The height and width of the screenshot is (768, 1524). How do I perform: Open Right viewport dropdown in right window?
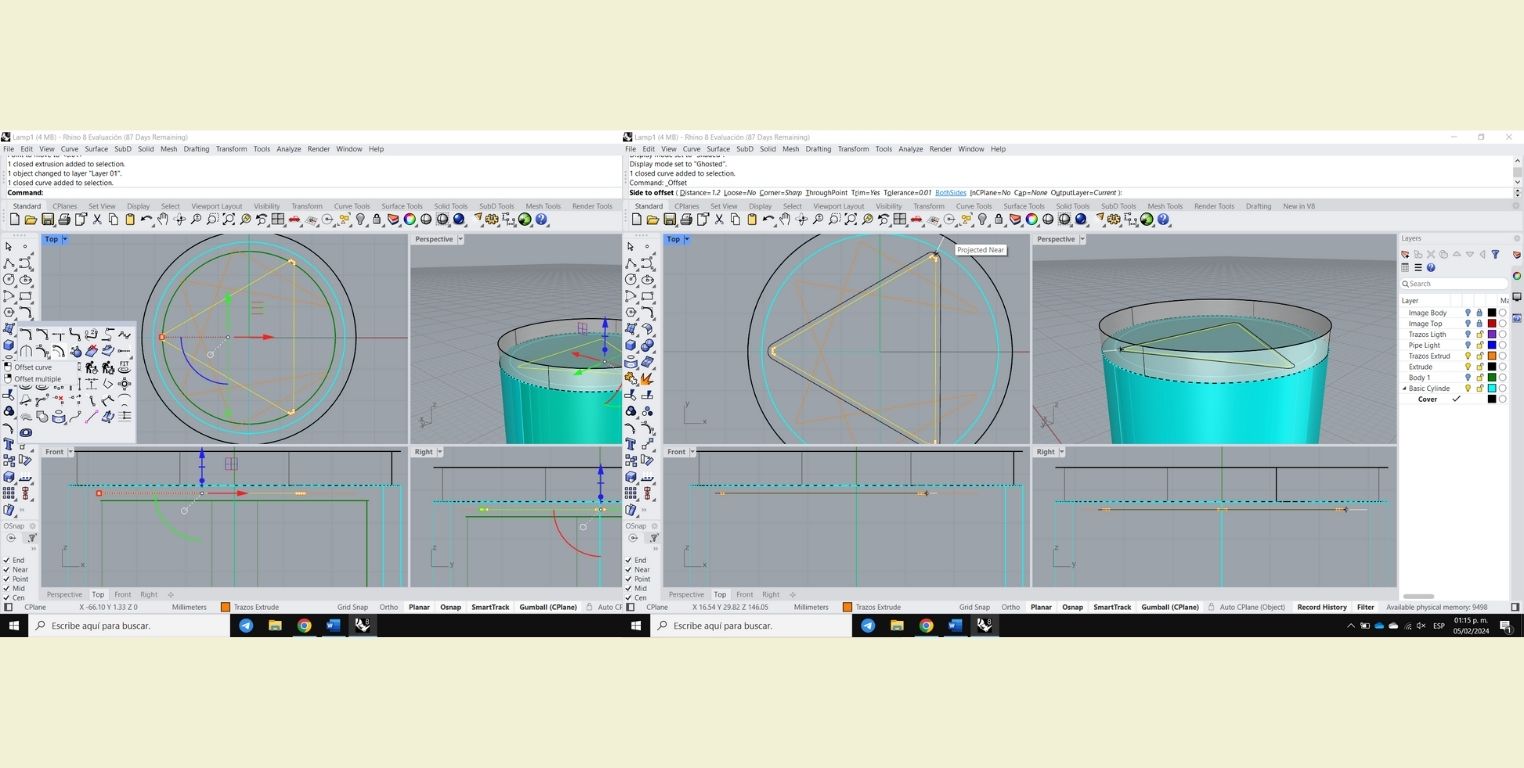tap(1062, 452)
